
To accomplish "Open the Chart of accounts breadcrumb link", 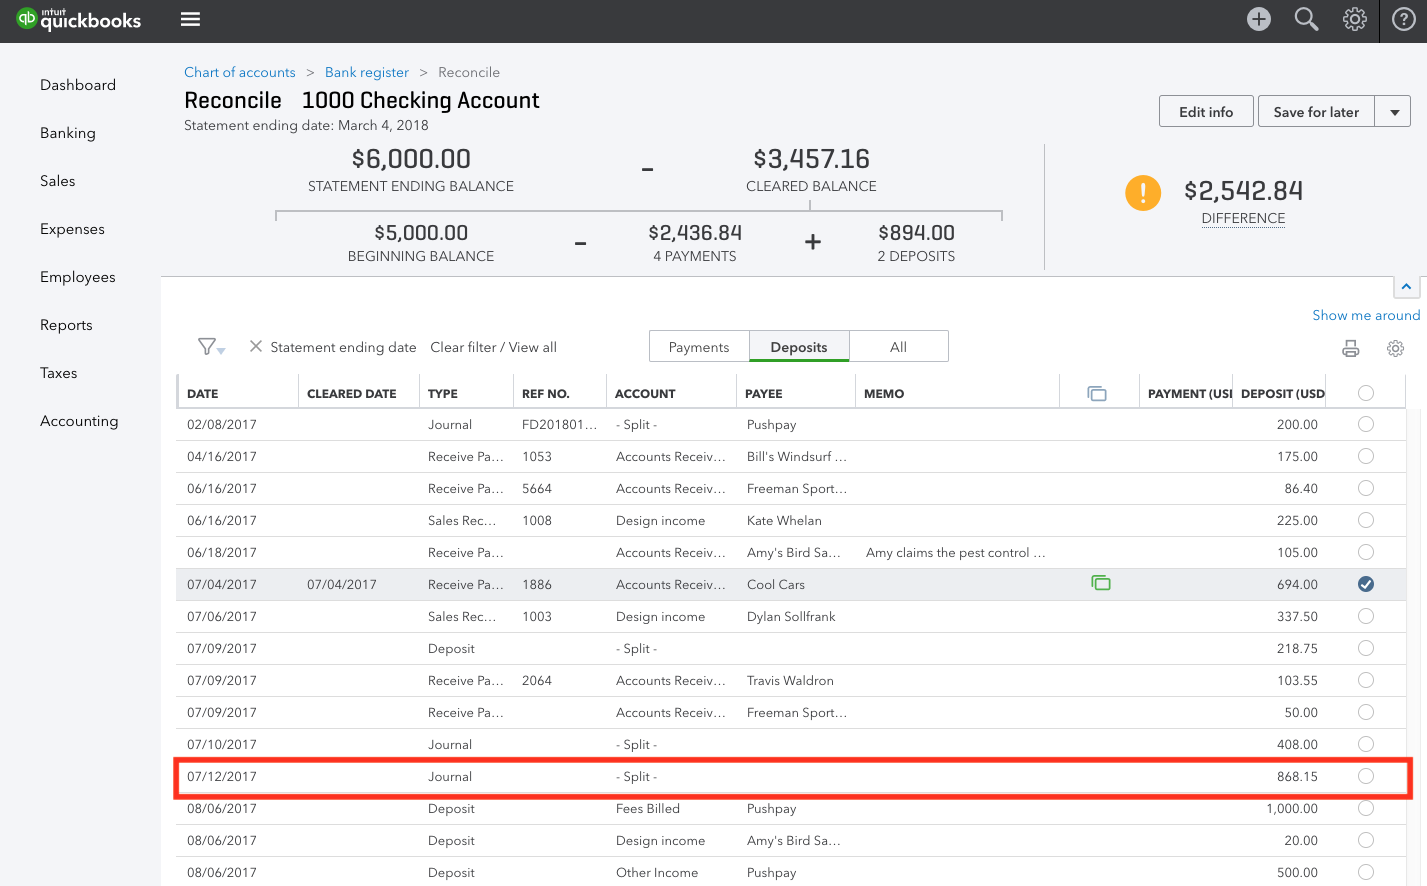I will (x=239, y=72).
